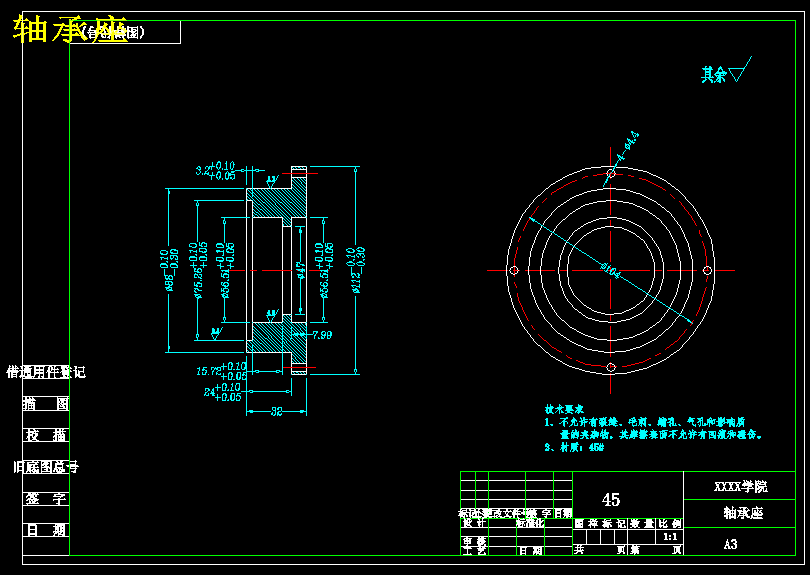Select the 设计 row label

474,523
